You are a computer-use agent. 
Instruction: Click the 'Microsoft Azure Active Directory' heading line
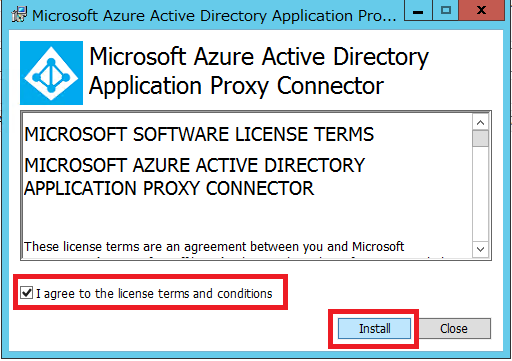pyautogui.click(x=259, y=58)
